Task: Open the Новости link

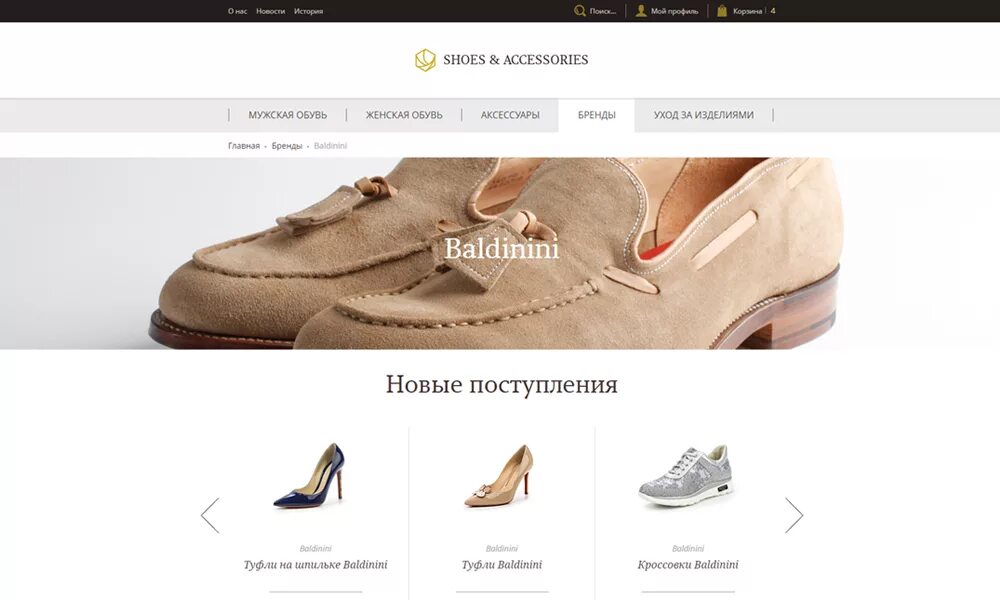Action: click(x=270, y=11)
